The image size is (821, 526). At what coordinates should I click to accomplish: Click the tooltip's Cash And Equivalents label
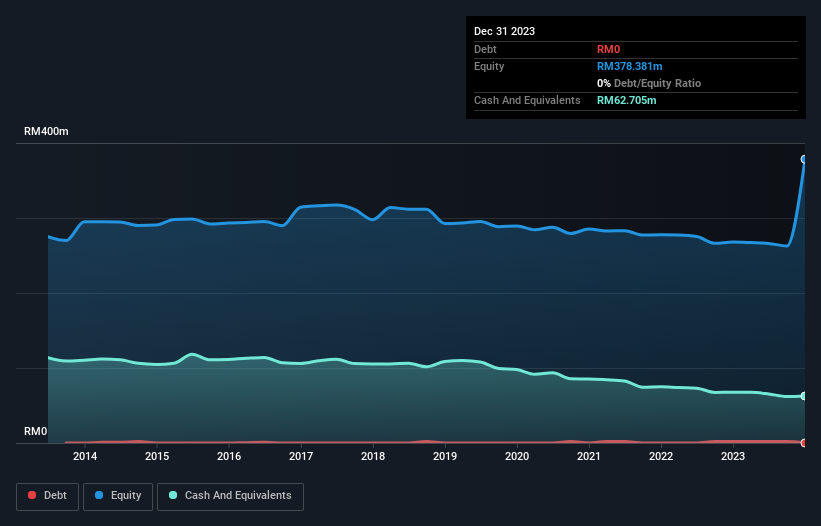[x=527, y=100]
